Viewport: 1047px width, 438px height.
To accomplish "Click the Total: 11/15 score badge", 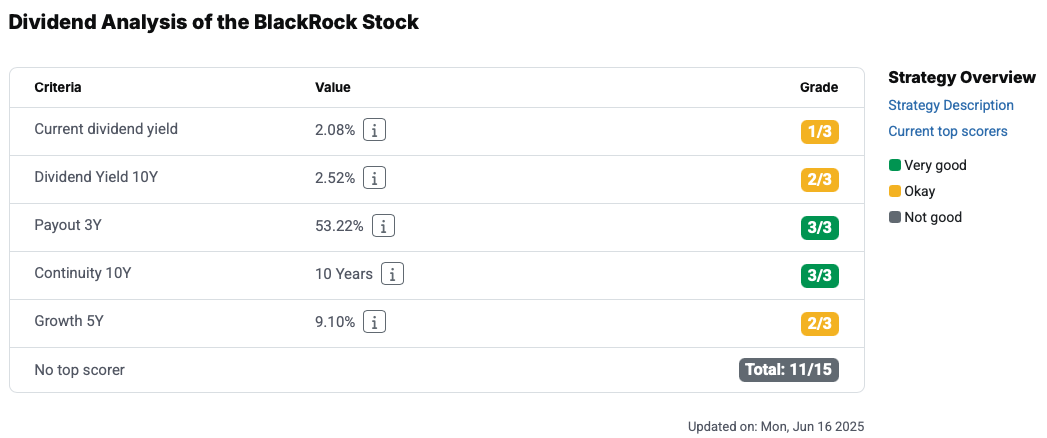I will (x=789, y=370).
